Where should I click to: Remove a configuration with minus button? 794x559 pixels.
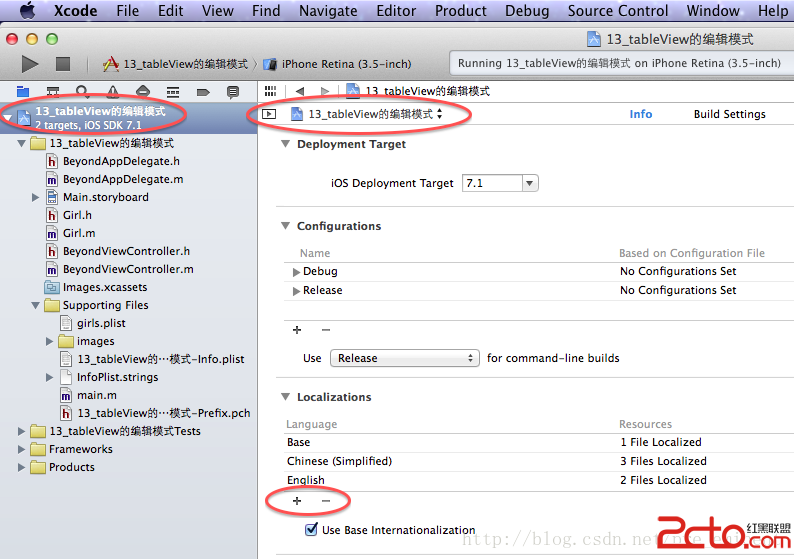(x=326, y=330)
